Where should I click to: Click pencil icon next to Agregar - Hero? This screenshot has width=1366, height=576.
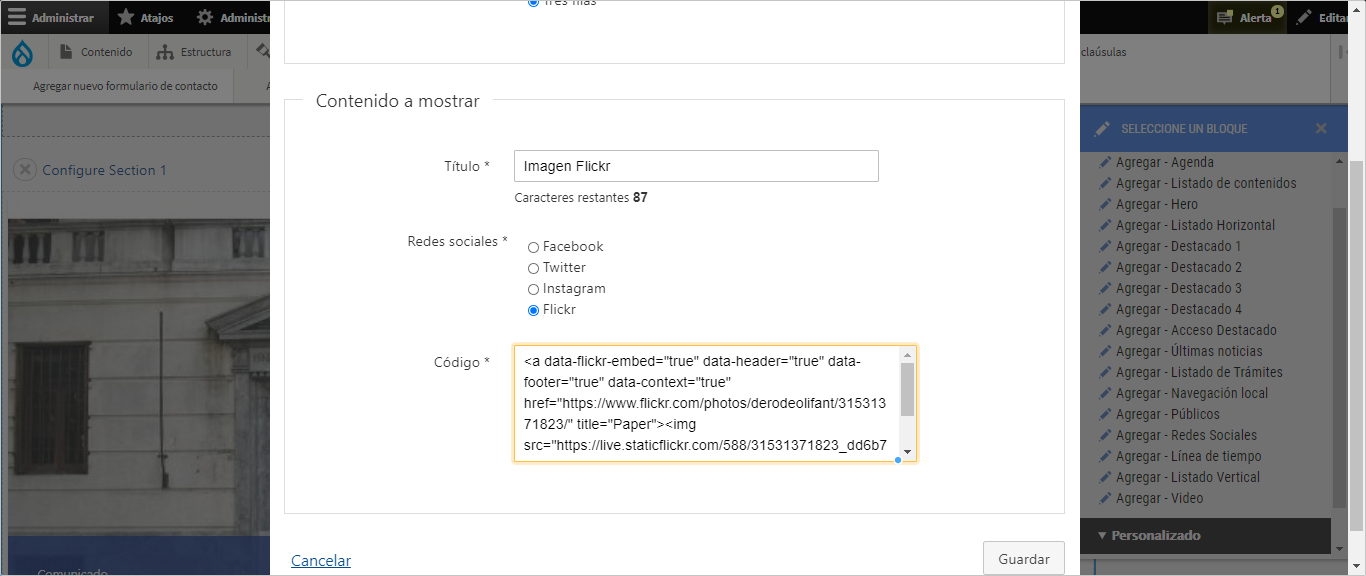1105,204
